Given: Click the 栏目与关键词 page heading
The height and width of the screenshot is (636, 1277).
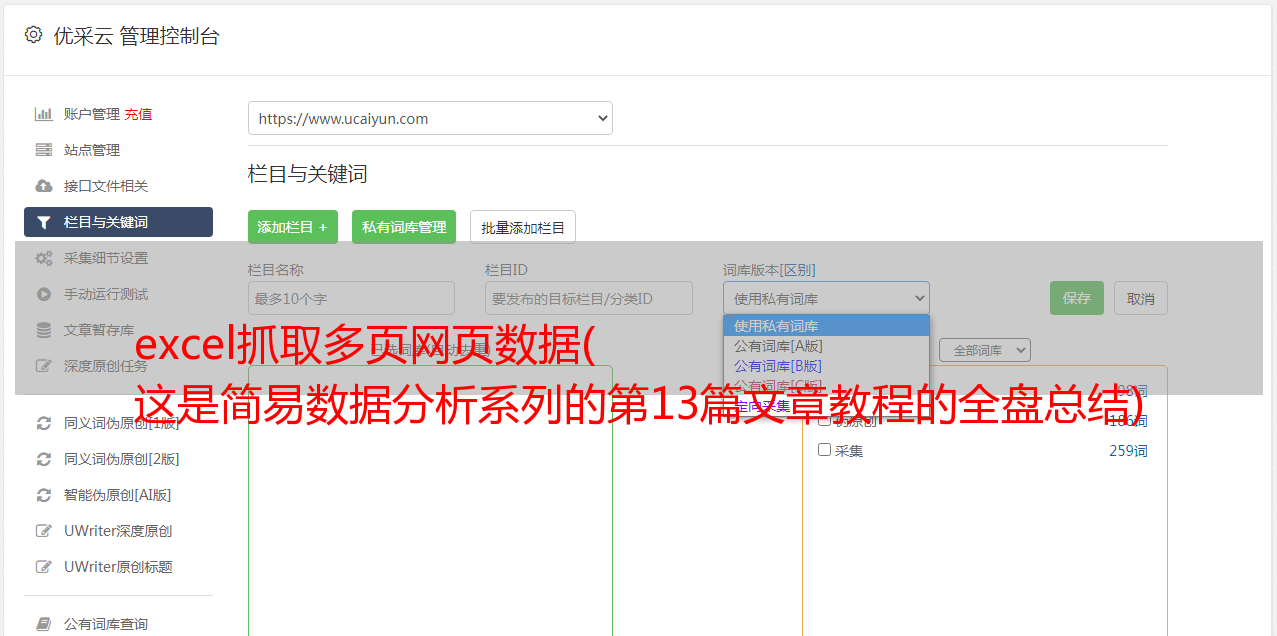Looking at the screenshot, I should (x=307, y=174).
